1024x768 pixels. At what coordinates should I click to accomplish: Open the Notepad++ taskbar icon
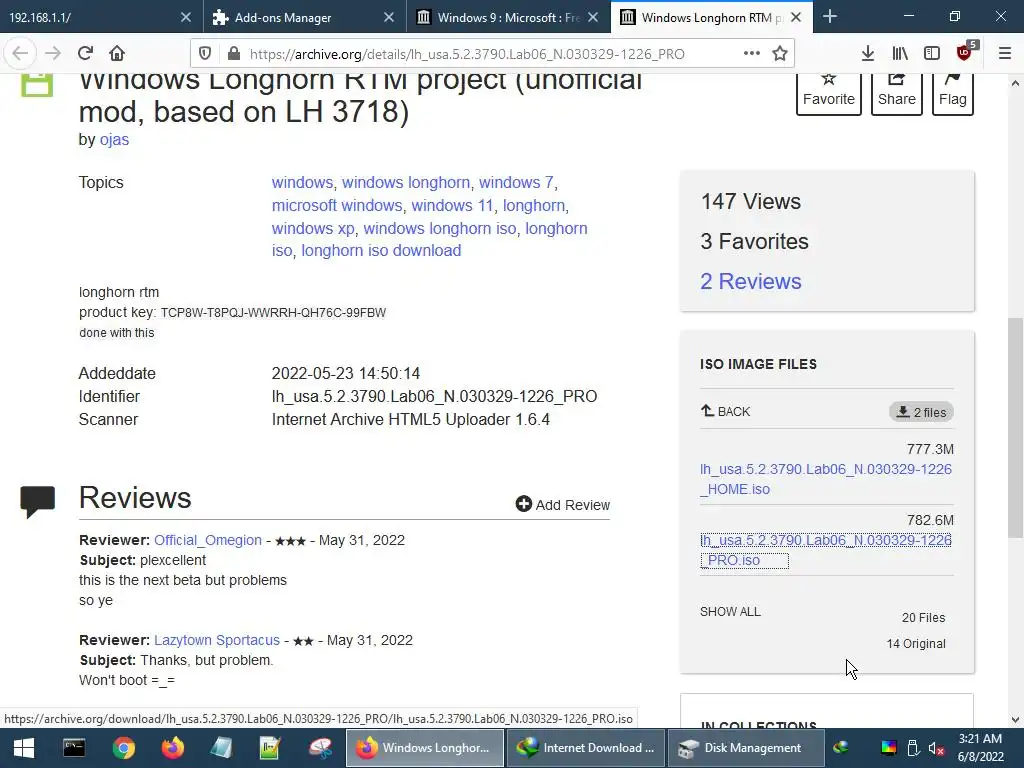click(x=270, y=748)
